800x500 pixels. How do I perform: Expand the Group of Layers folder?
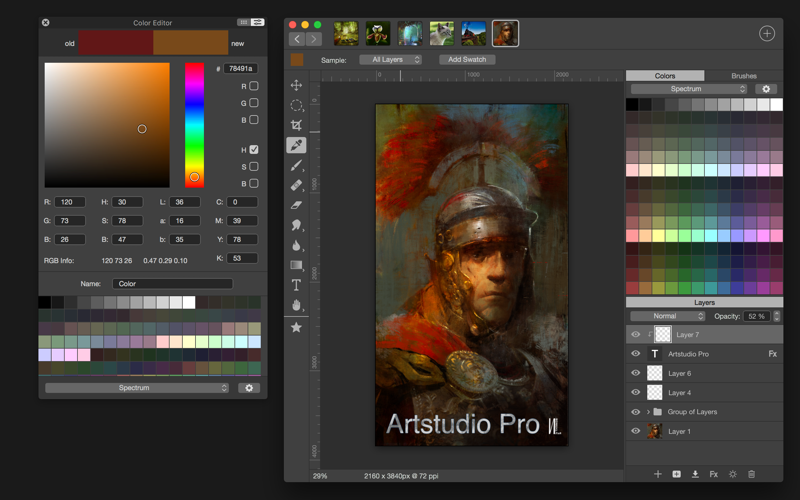tap(648, 412)
